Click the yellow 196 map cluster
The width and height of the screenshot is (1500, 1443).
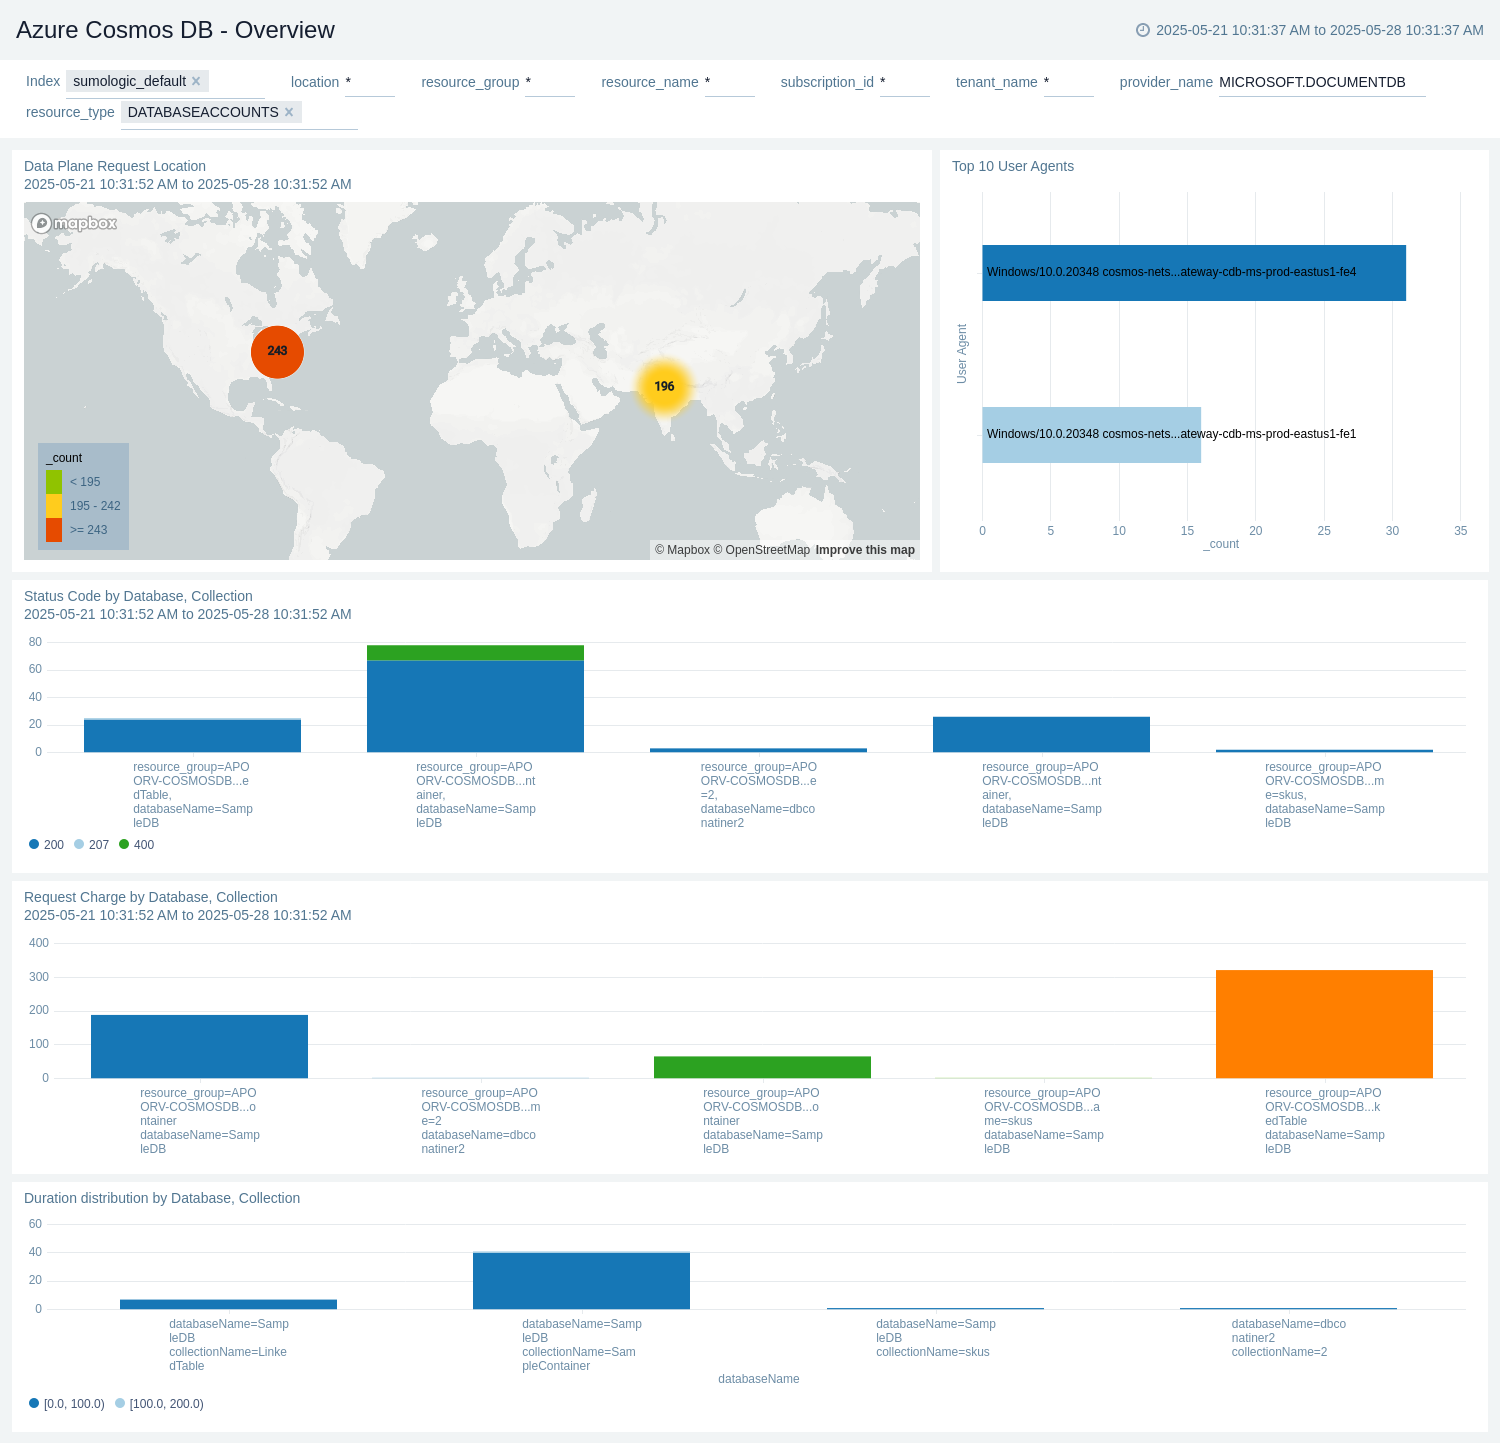pyautogui.click(x=665, y=386)
